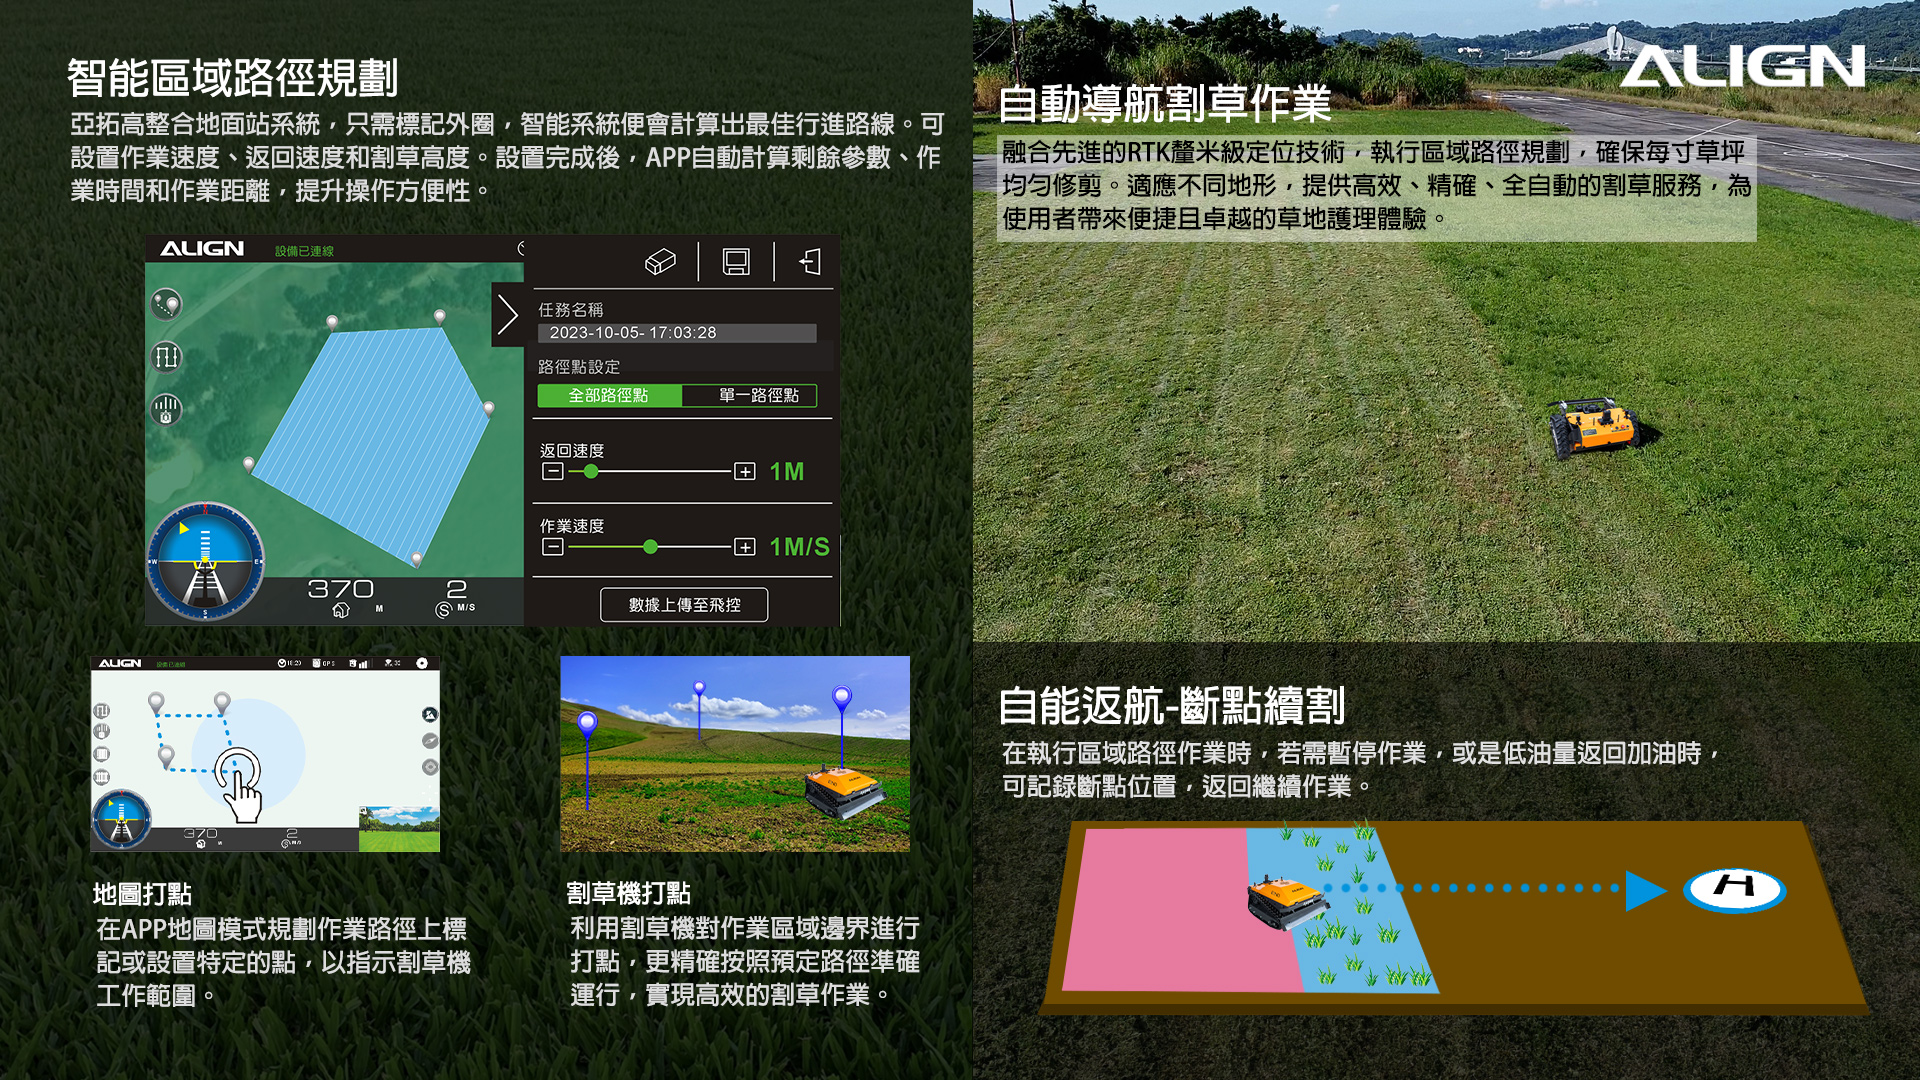Increase 作業速度 with plus button

(x=745, y=547)
